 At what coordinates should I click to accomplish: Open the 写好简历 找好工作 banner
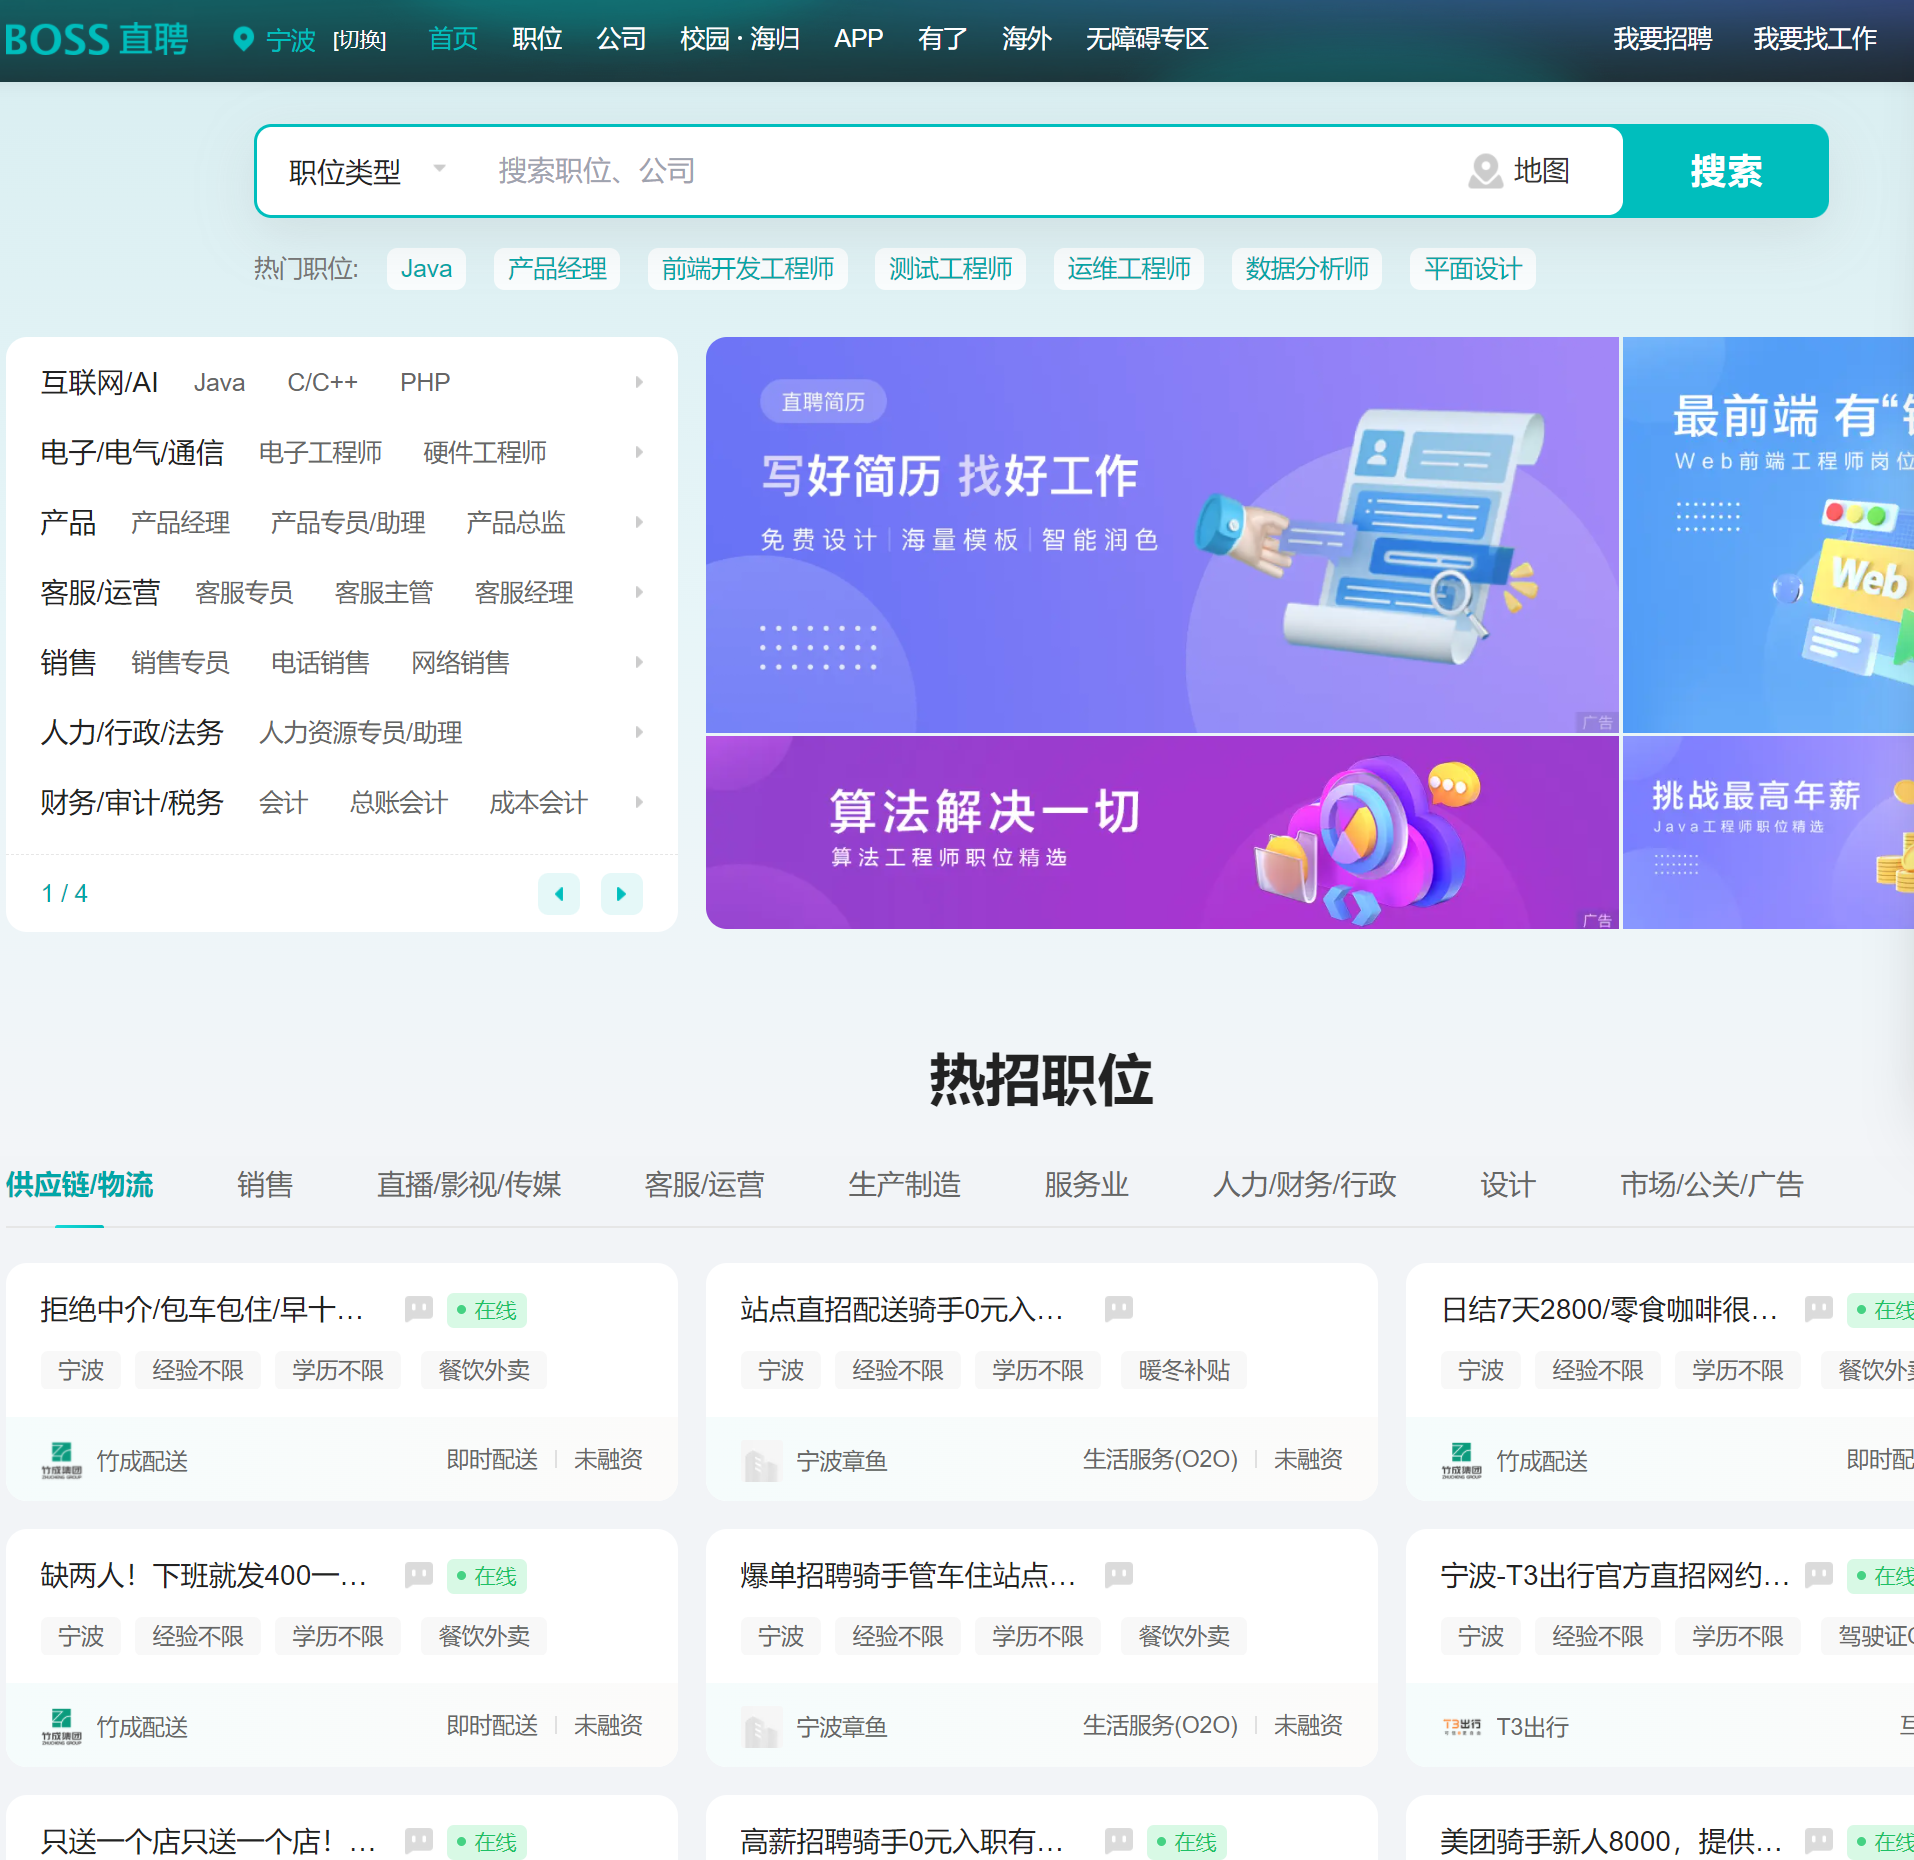[1161, 534]
